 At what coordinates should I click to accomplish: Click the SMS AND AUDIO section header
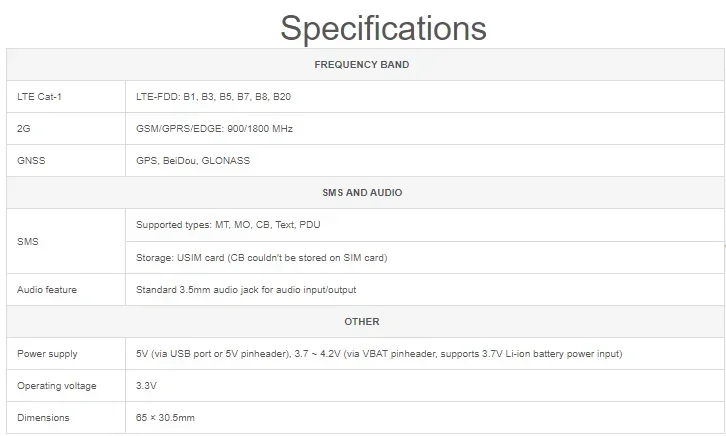pyautogui.click(x=362, y=193)
